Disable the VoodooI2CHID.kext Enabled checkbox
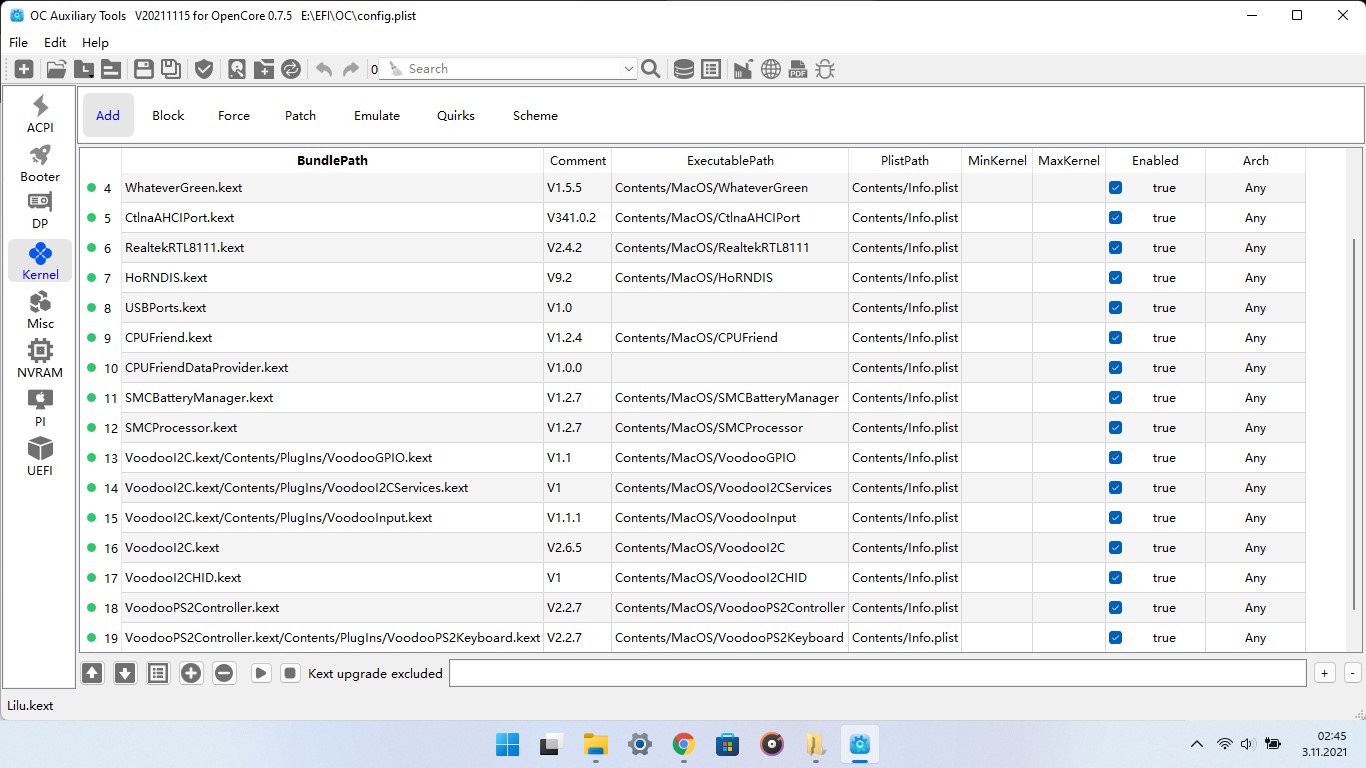The height and width of the screenshot is (768, 1366). pos(1115,578)
